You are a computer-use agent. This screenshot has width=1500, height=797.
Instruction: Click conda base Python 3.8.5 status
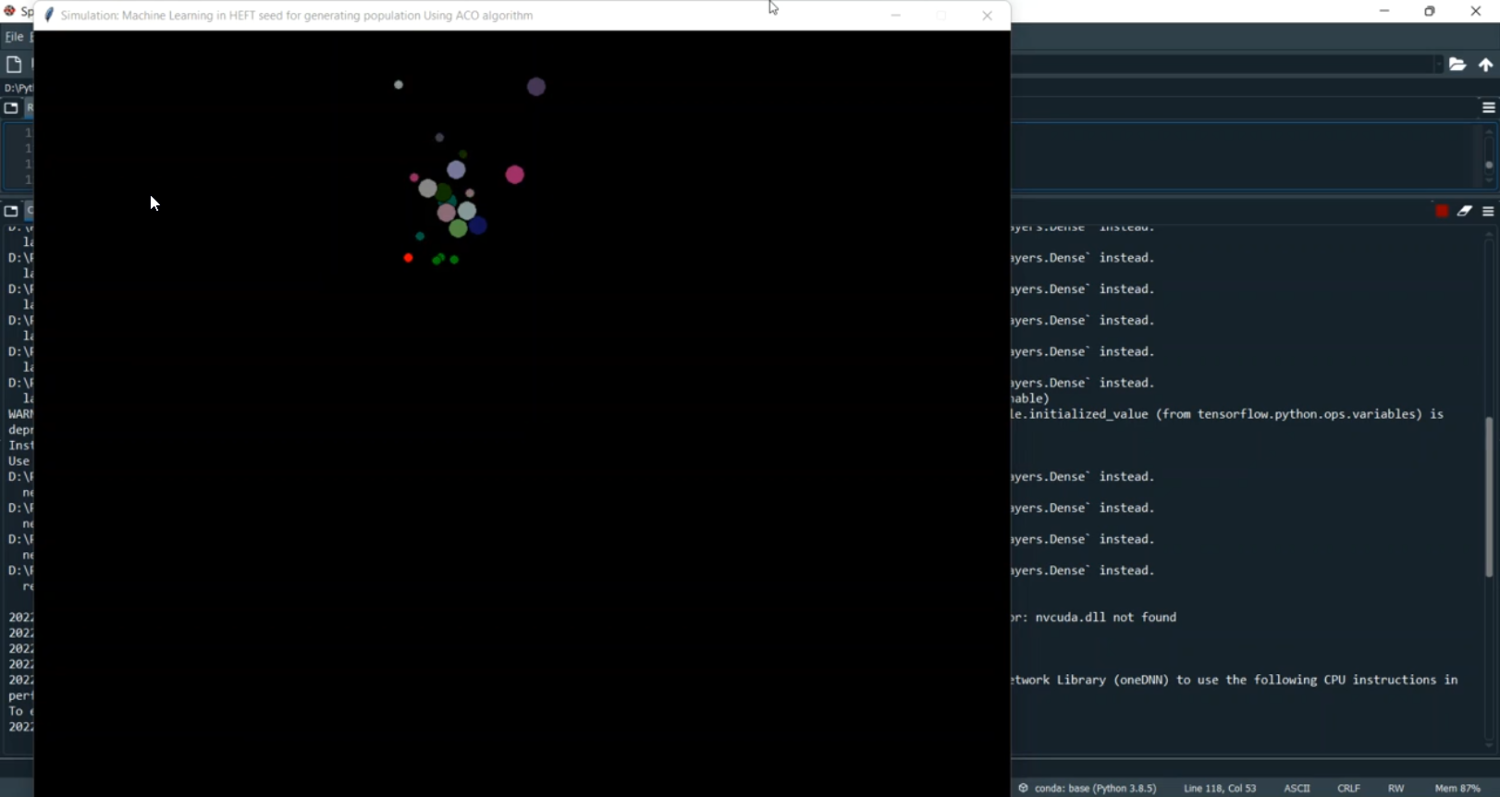point(1087,788)
